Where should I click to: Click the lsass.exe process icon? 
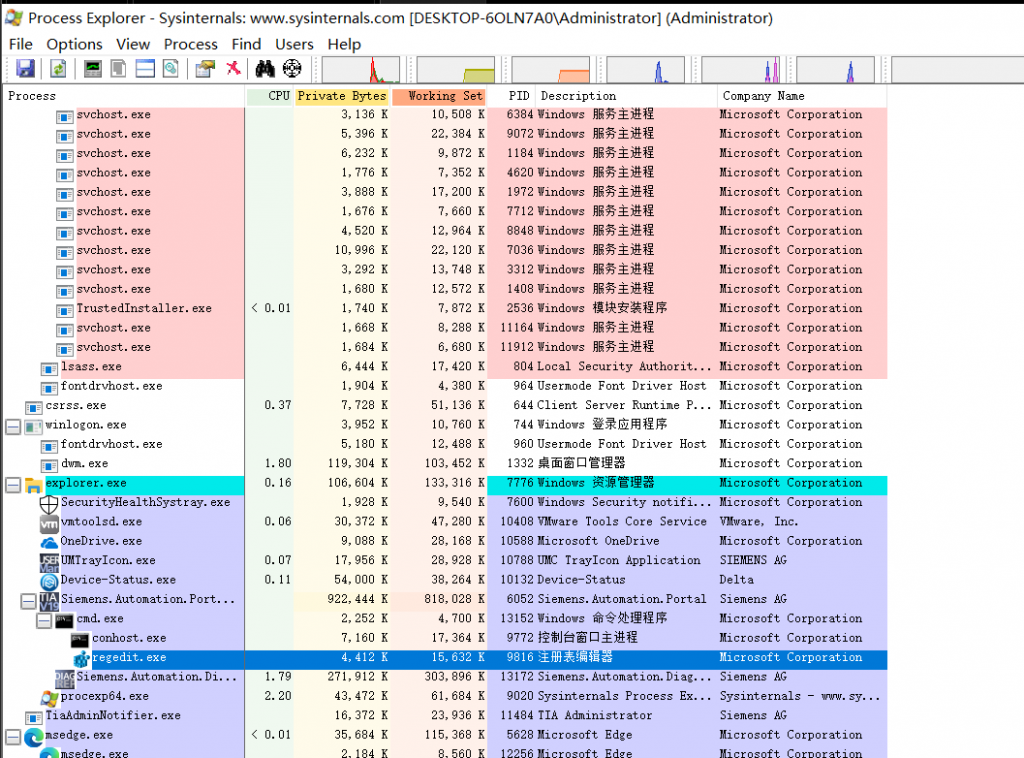coord(49,368)
